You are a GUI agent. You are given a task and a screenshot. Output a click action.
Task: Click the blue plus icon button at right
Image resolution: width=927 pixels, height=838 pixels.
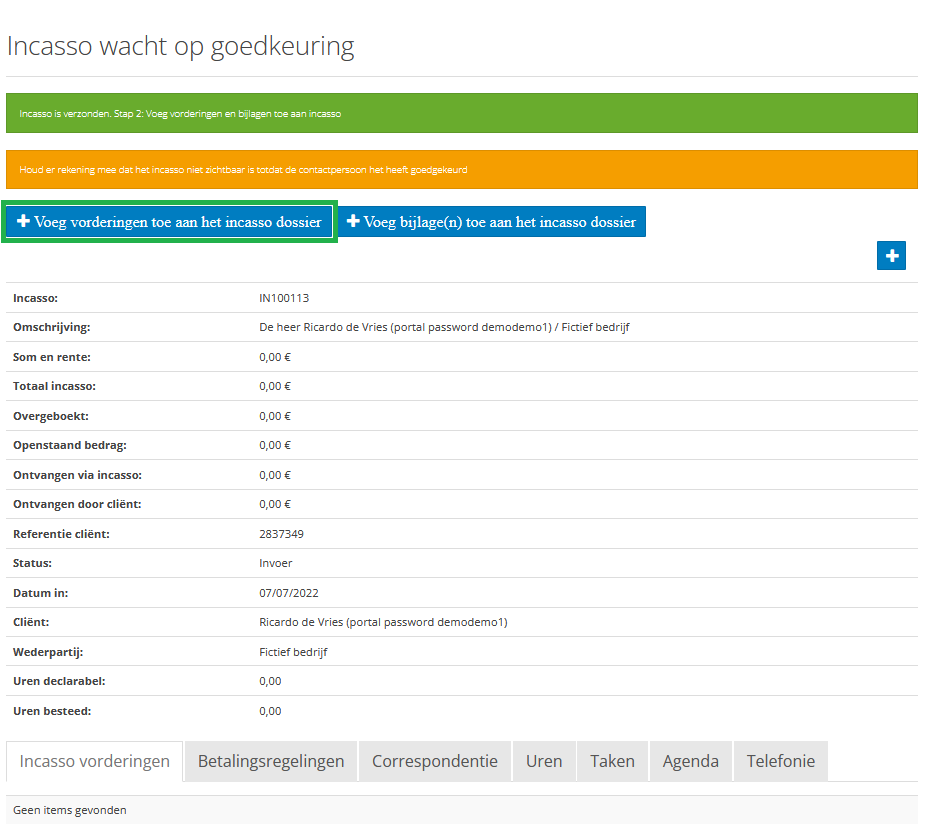(x=891, y=255)
